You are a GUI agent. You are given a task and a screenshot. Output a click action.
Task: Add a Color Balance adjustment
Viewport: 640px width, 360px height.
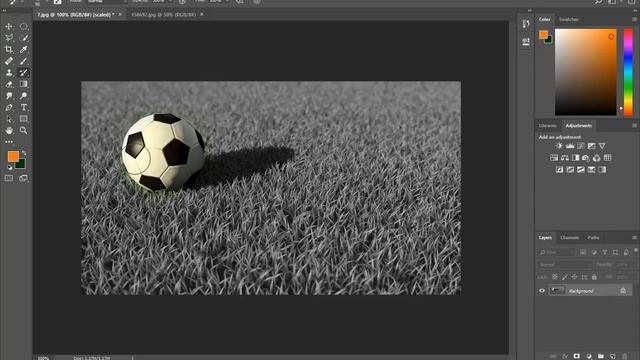[564, 158]
